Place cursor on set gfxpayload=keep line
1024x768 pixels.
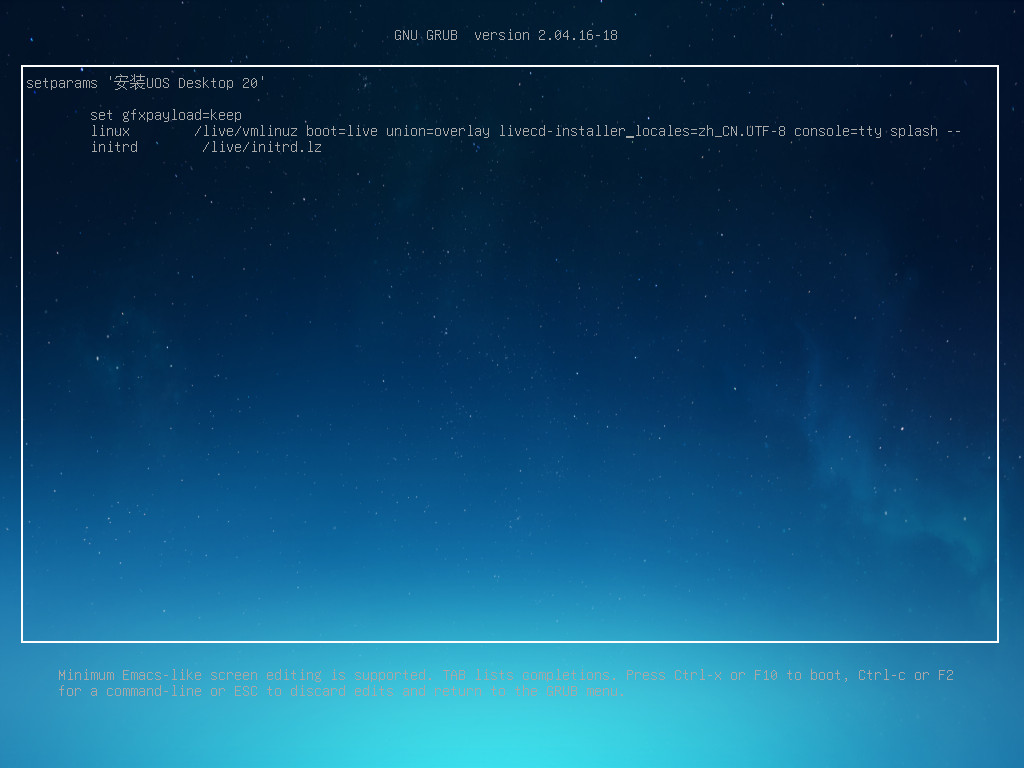(166, 116)
